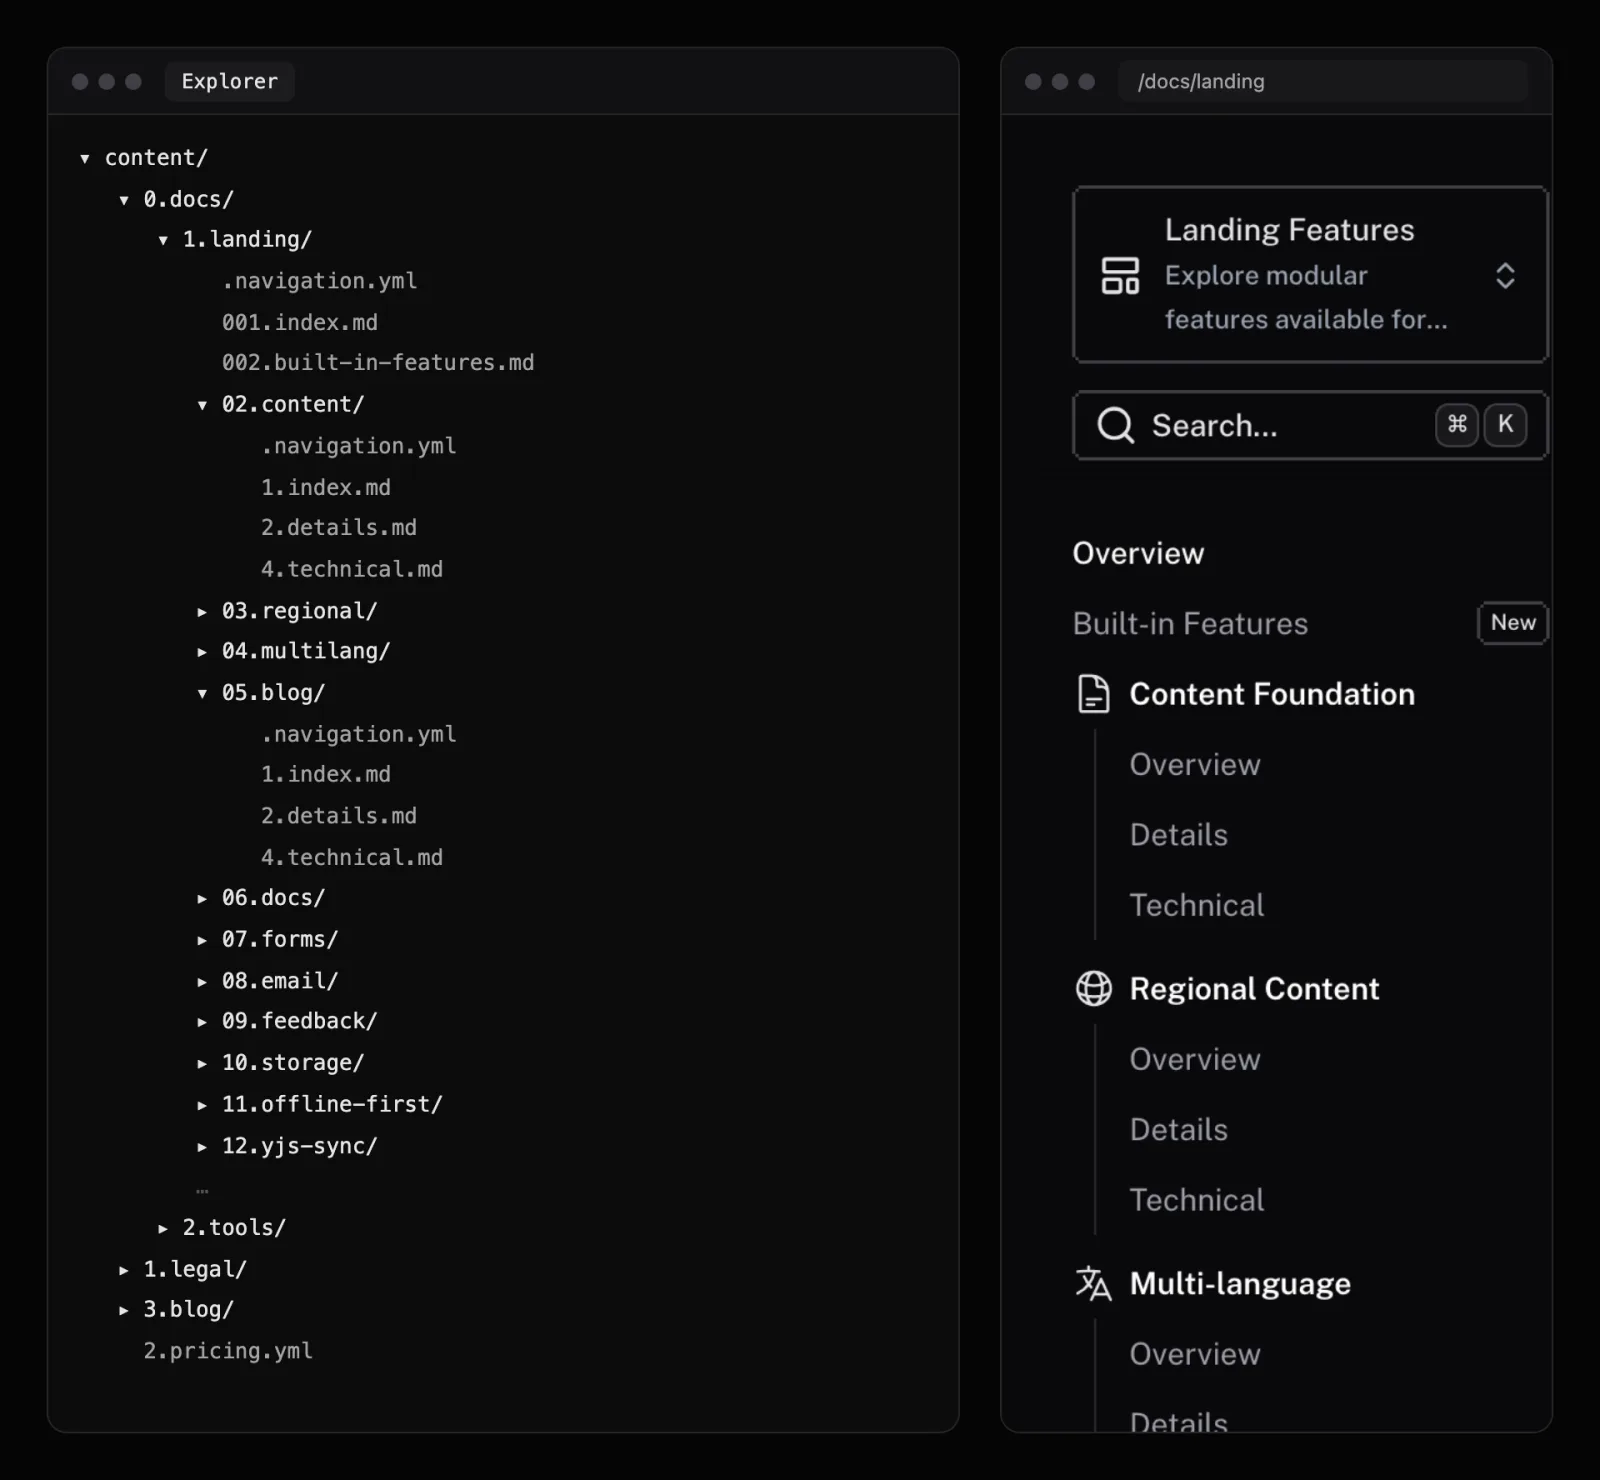
Task: Select .navigation.yml in 05.blog/
Action: pyautogui.click(x=359, y=735)
